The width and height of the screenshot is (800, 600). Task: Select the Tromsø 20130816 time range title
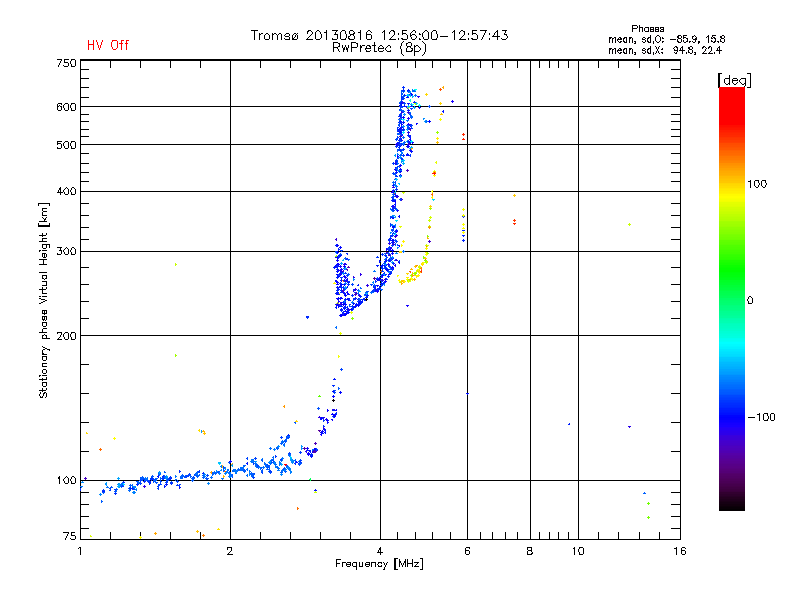(380, 35)
